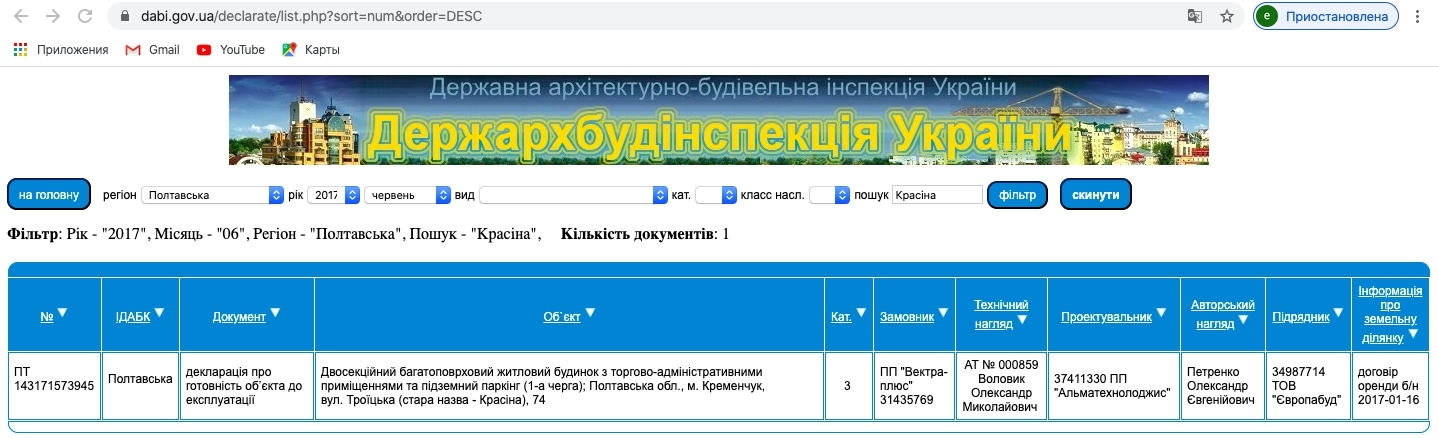Sort by the № column header

46,317
